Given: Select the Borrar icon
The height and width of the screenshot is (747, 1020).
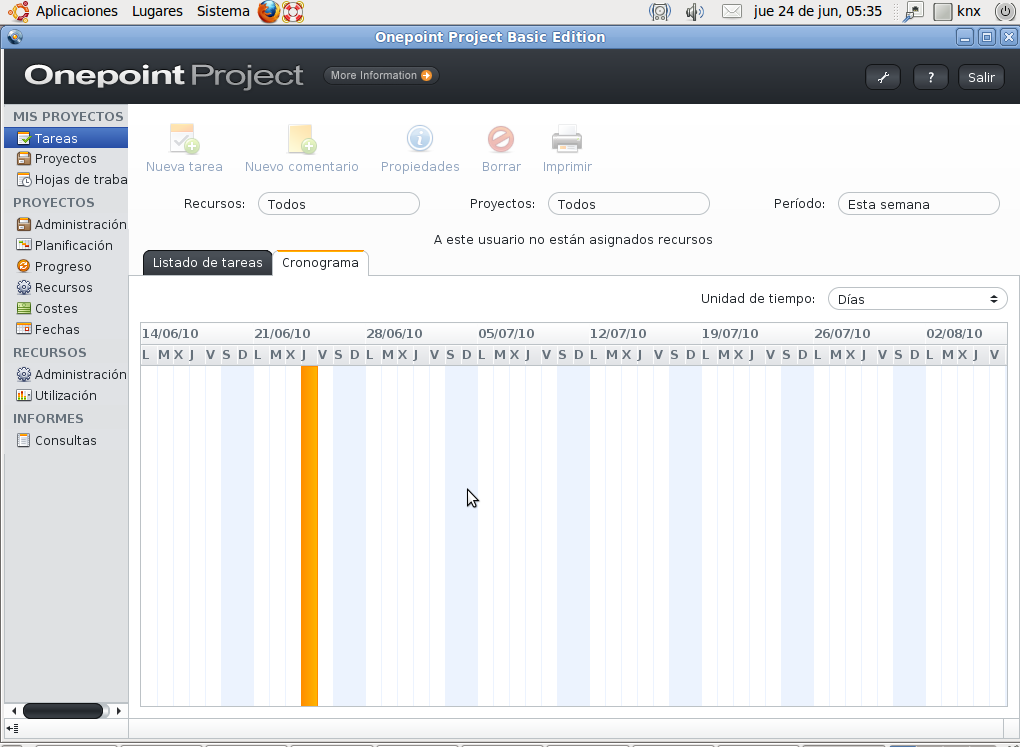Looking at the screenshot, I should [501, 140].
